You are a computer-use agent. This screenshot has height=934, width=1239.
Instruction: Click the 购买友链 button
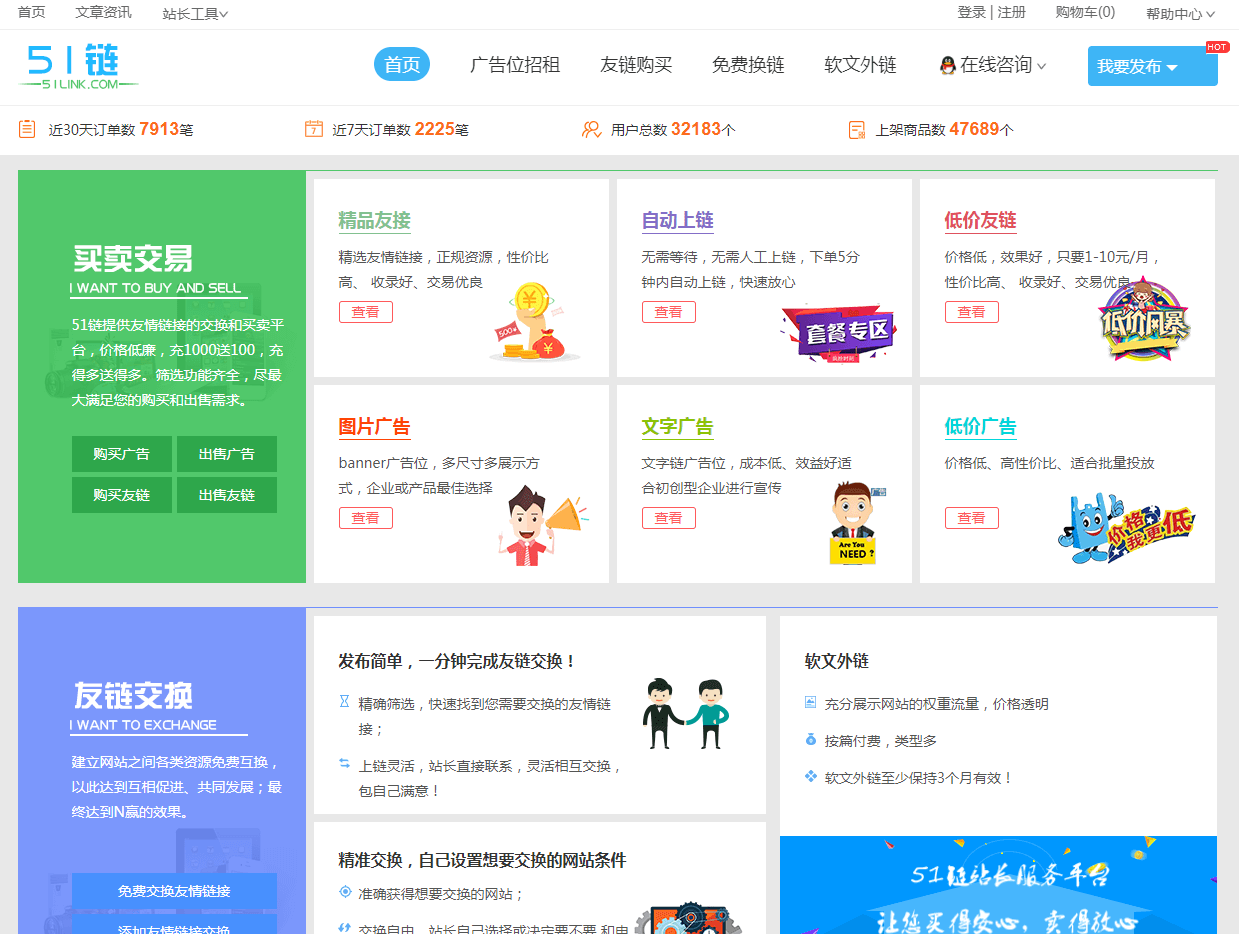coord(121,494)
